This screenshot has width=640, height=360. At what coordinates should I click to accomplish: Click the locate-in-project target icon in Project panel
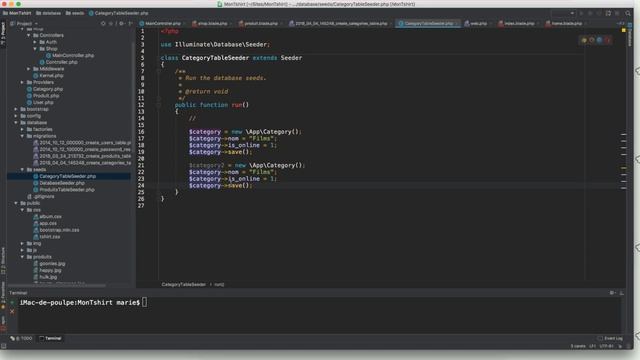(x=103, y=24)
